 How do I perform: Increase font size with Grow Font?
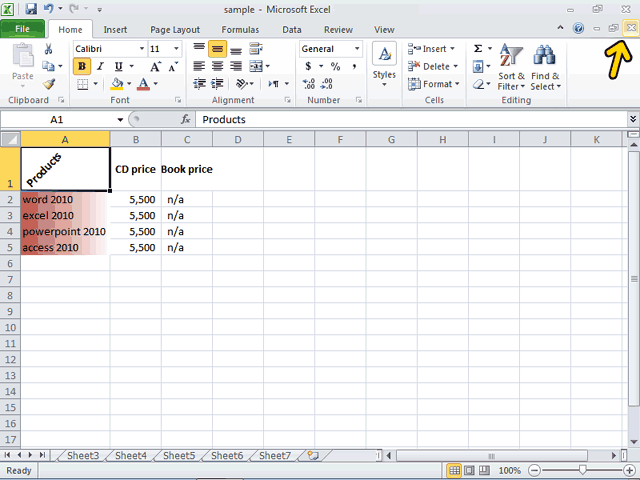coord(155,67)
